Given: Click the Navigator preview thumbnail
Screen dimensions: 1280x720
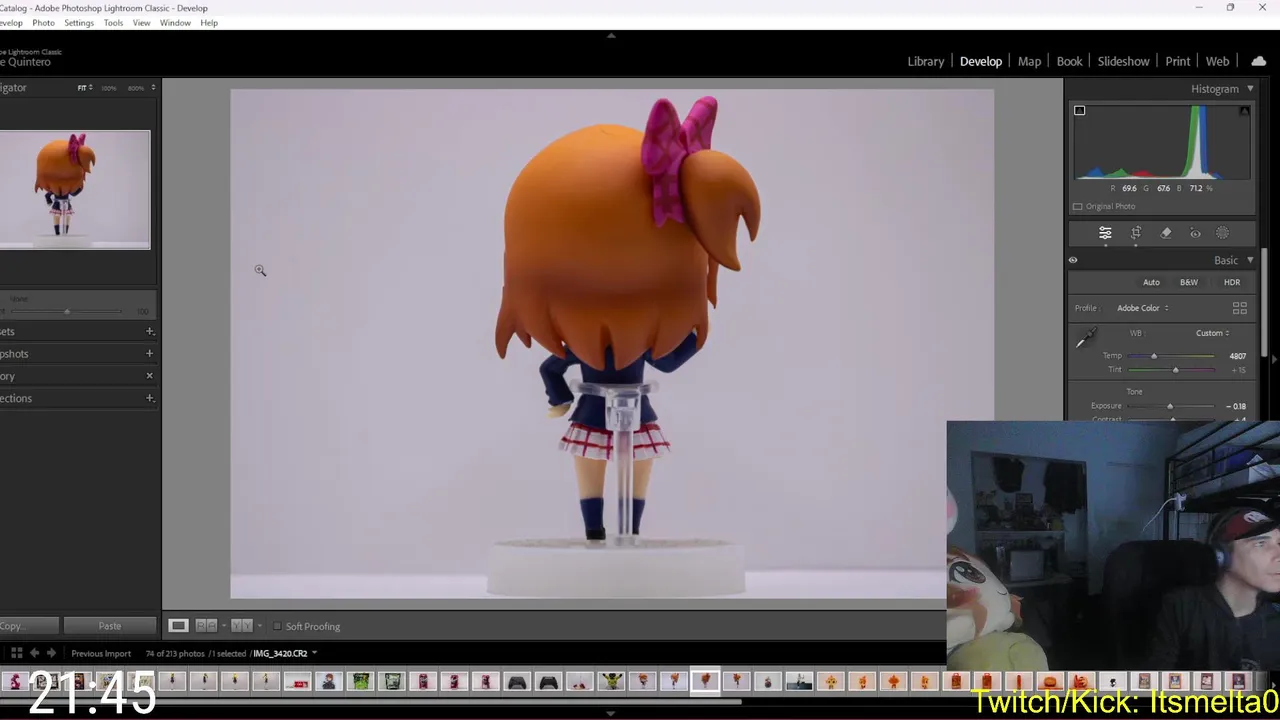Looking at the screenshot, I should [75, 189].
